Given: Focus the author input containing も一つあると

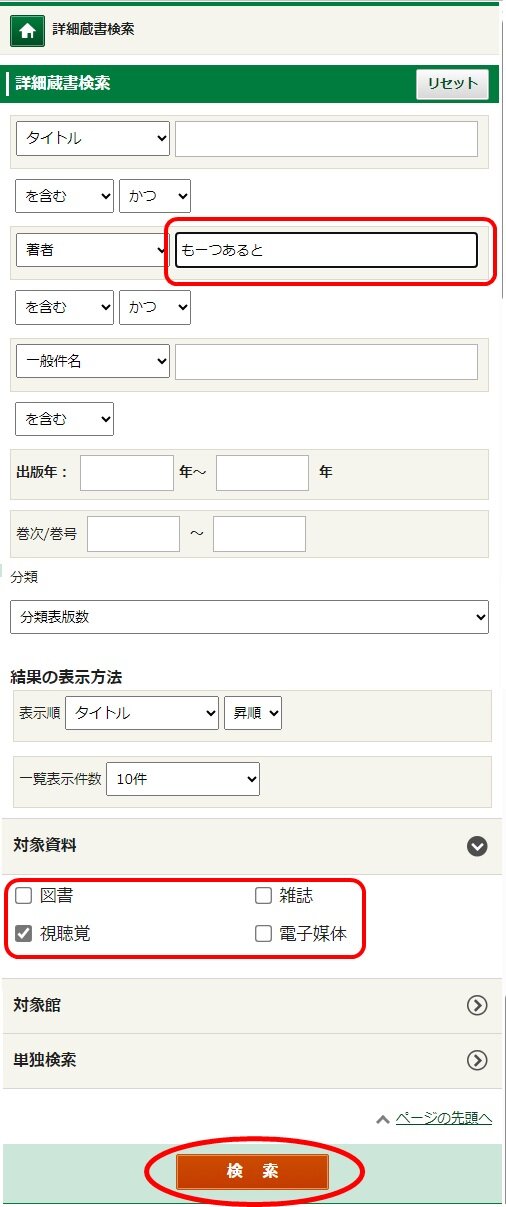Looking at the screenshot, I should click(326, 250).
